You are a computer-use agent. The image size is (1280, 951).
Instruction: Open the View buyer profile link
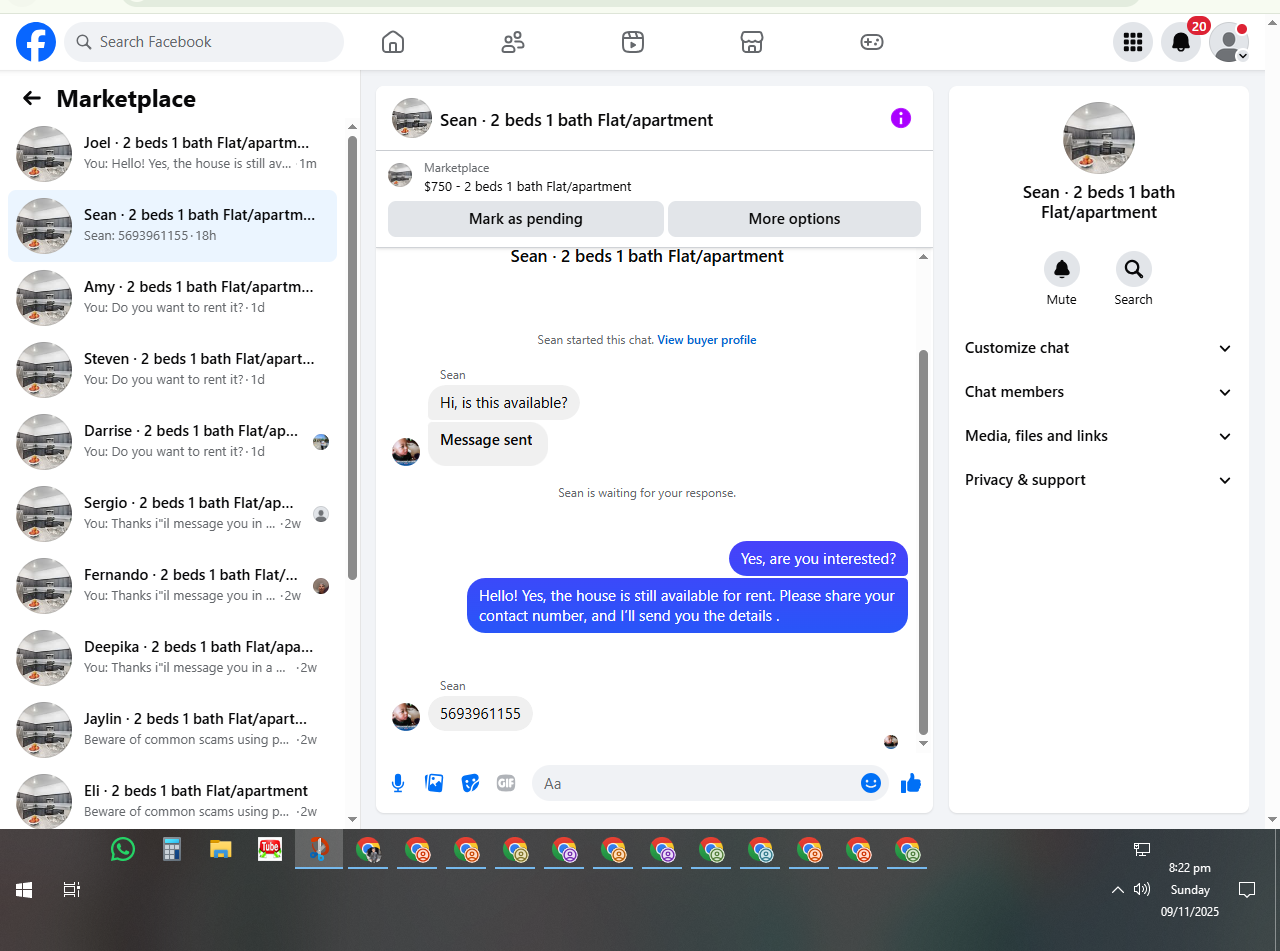tap(707, 340)
